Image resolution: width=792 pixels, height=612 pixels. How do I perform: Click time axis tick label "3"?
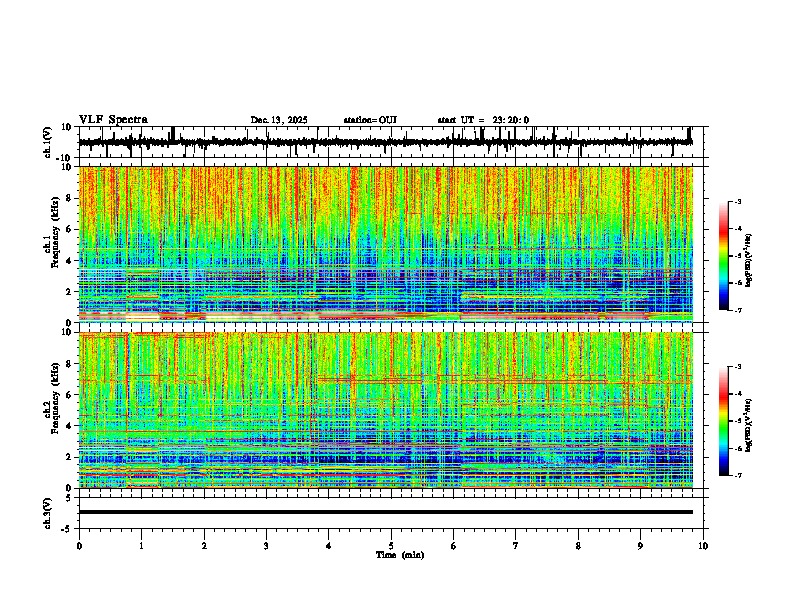266,546
